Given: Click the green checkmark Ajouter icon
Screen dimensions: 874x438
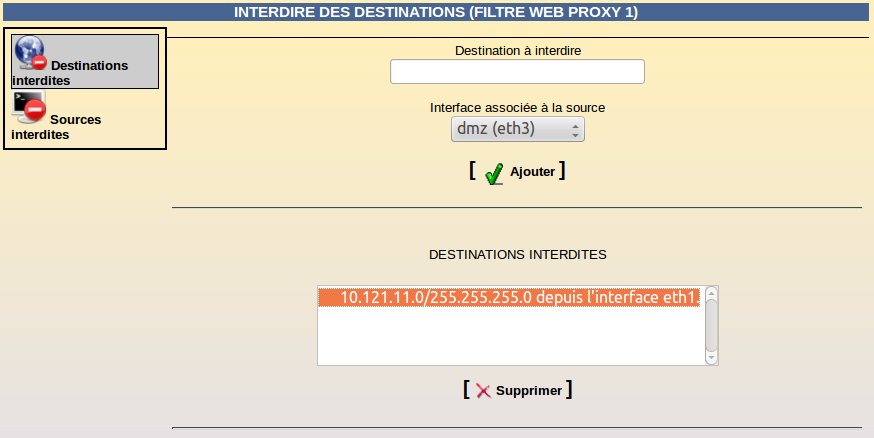Looking at the screenshot, I should click(x=494, y=173).
